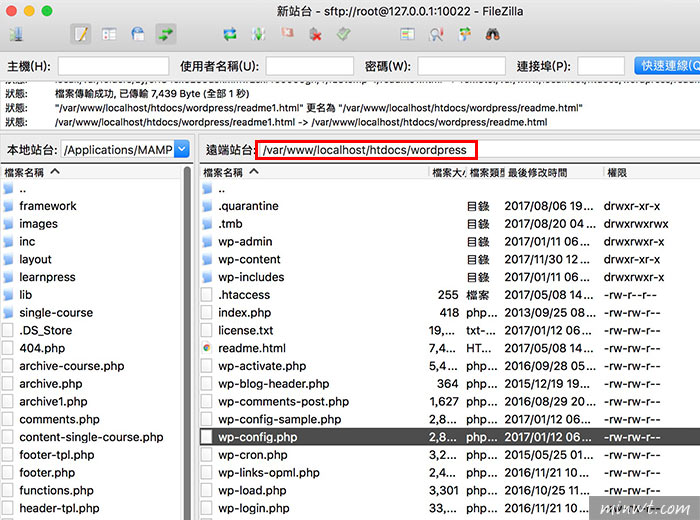Select remote wp-login.php file
This screenshot has width=700, height=520.
coord(254,508)
